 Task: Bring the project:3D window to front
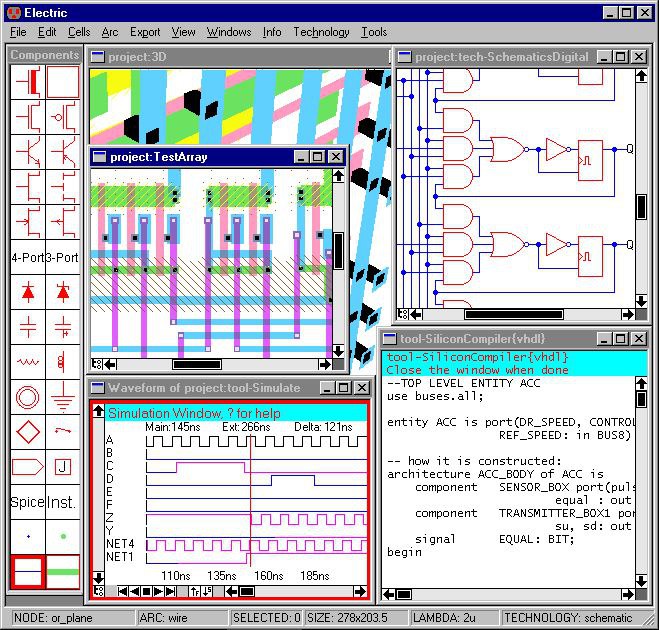tap(240, 57)
